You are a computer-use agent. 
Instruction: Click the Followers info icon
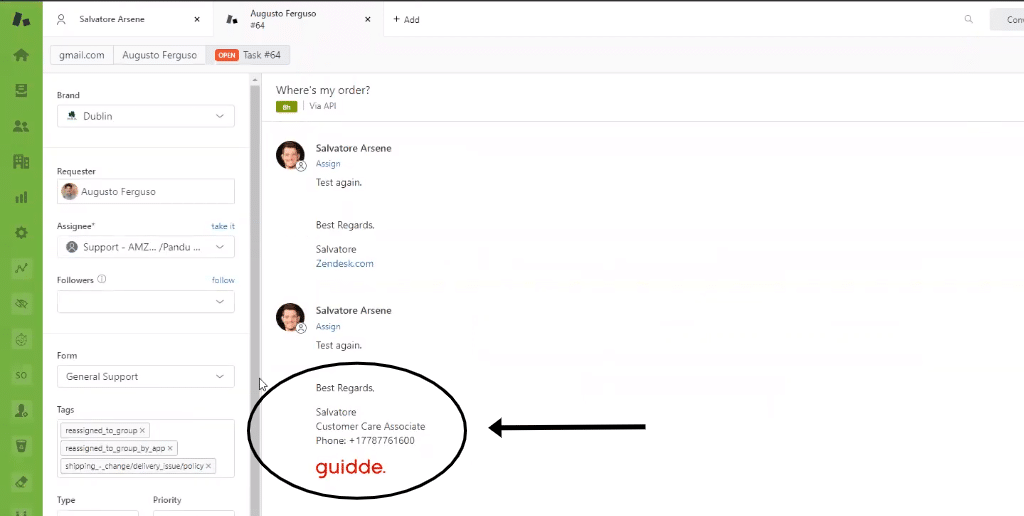point(101,279)
